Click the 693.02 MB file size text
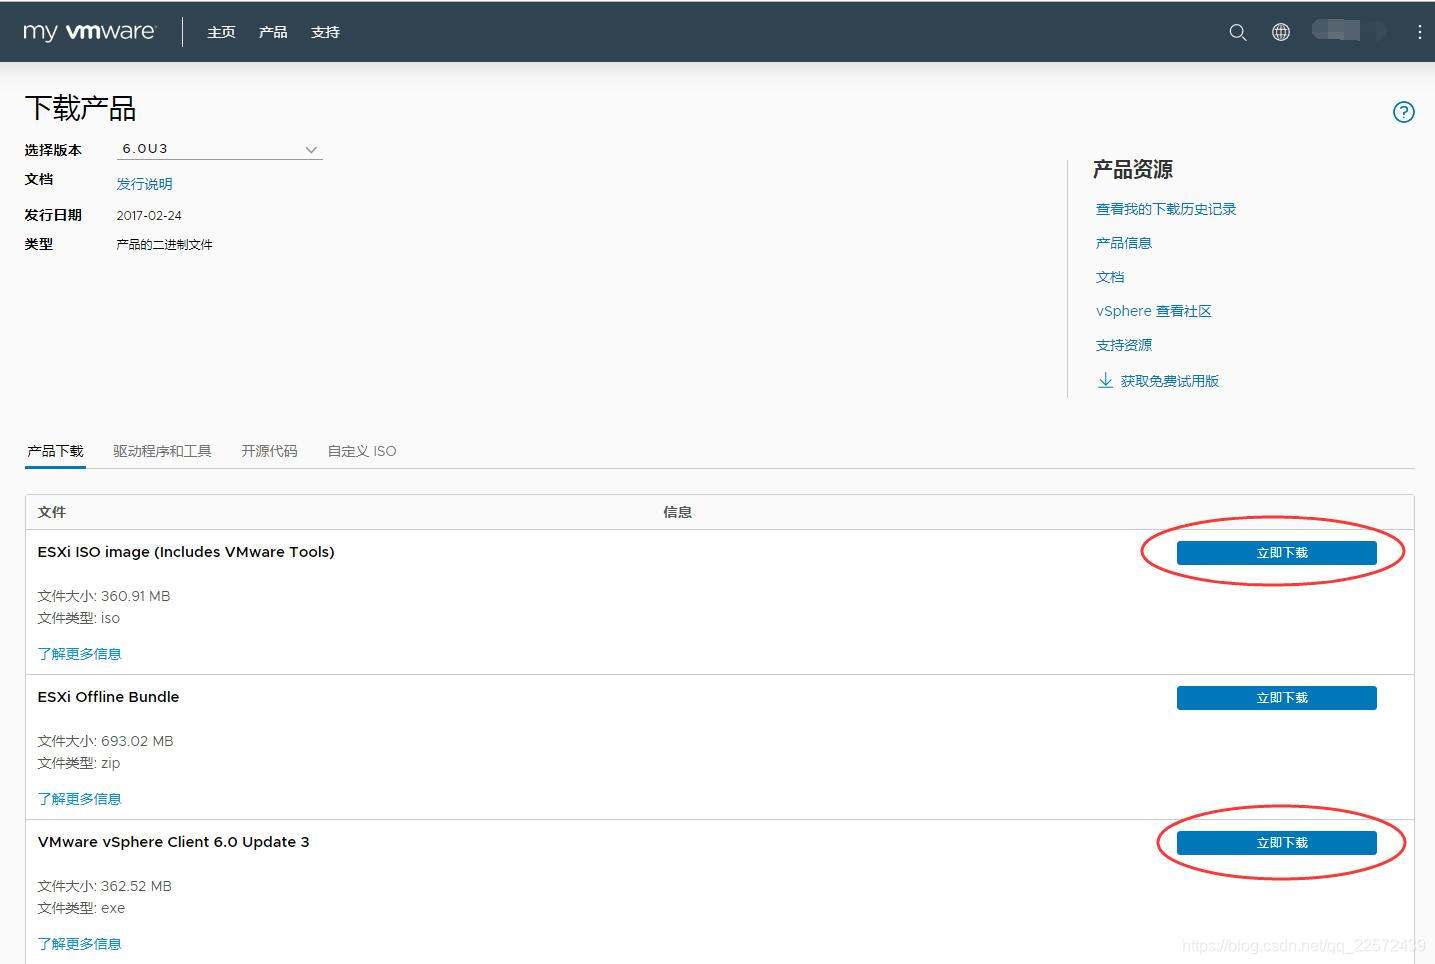This screenshot has width=1435, height=964. pos(137,741)
